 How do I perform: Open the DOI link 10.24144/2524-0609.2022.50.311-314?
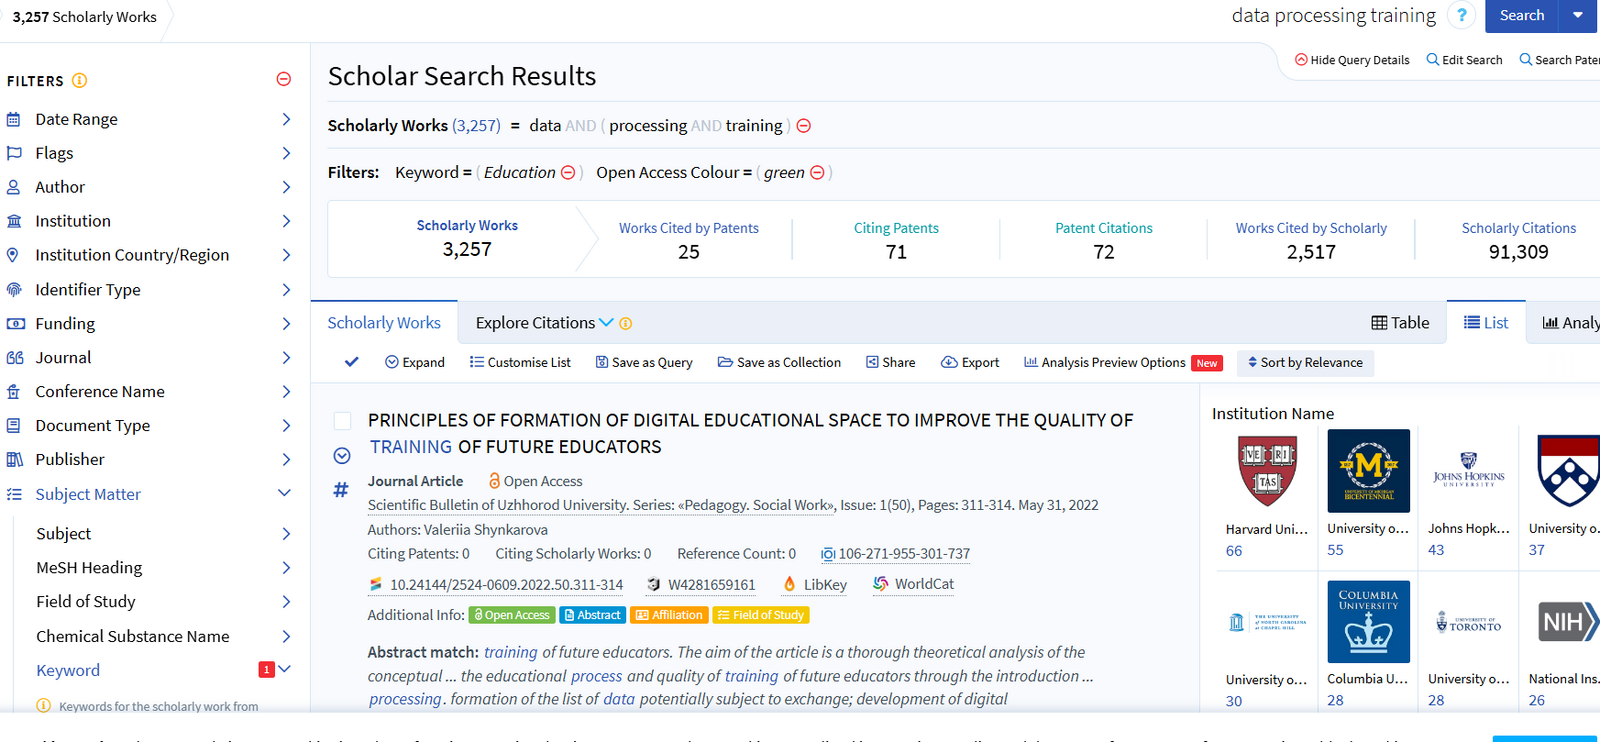506,585
